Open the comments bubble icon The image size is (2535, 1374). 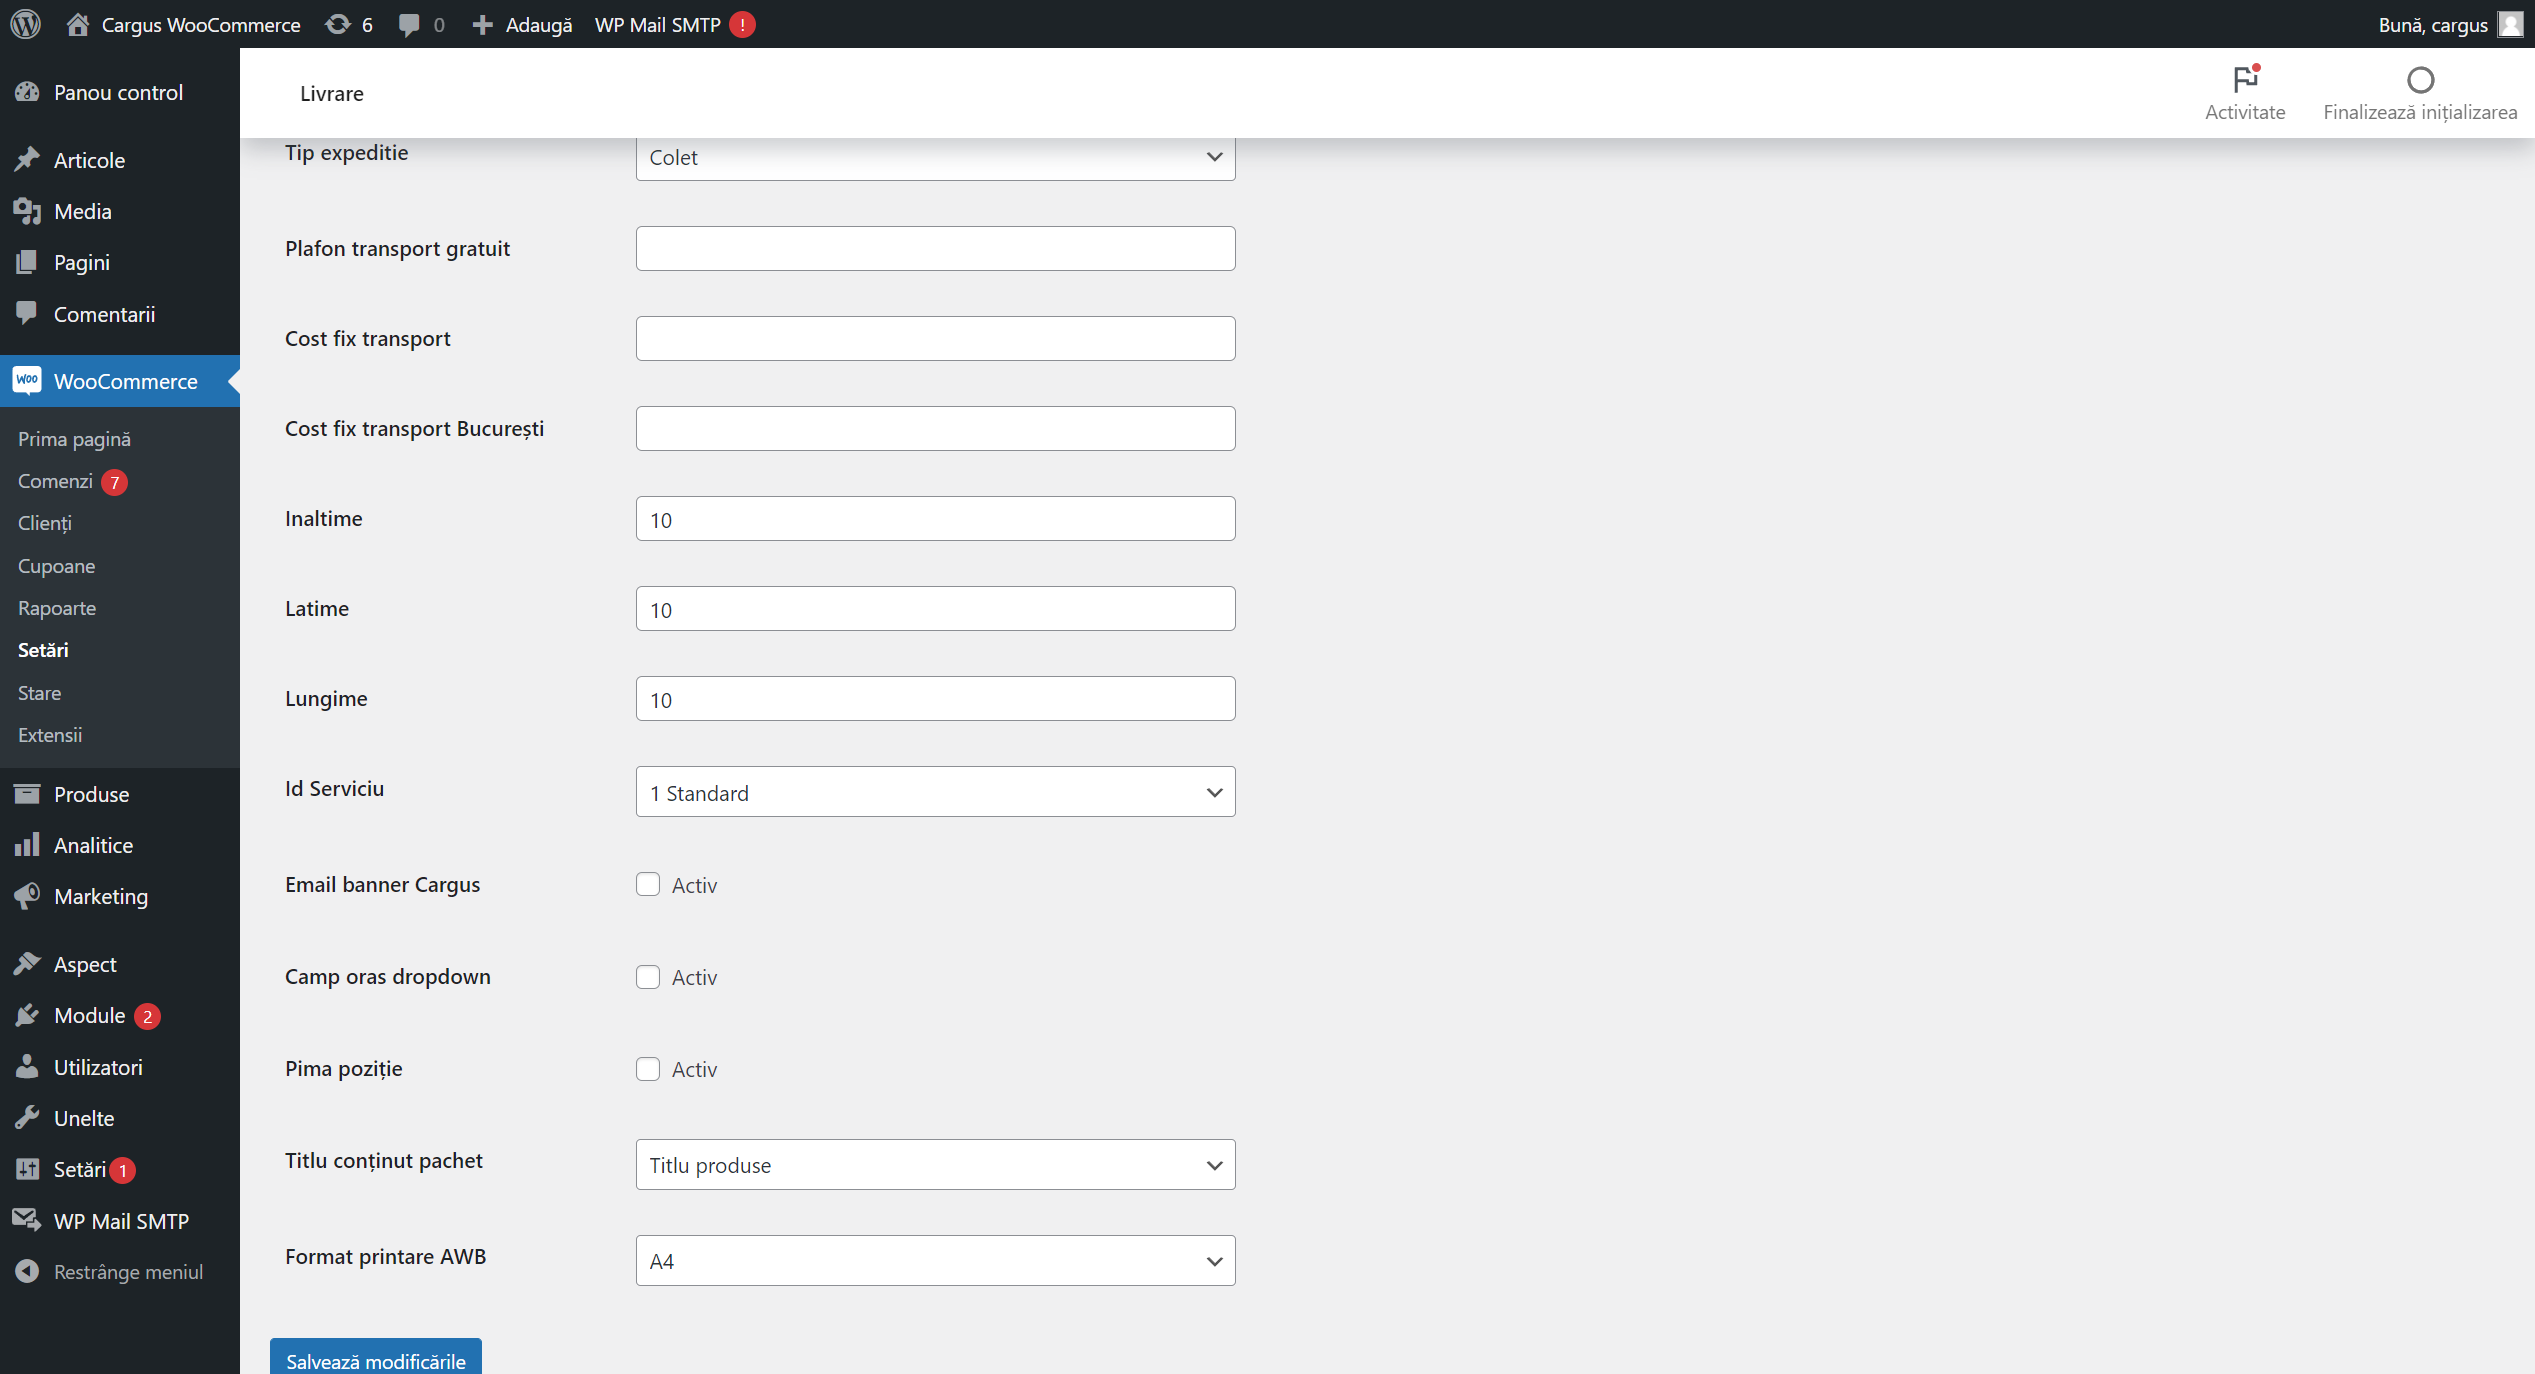click(408, 25)
